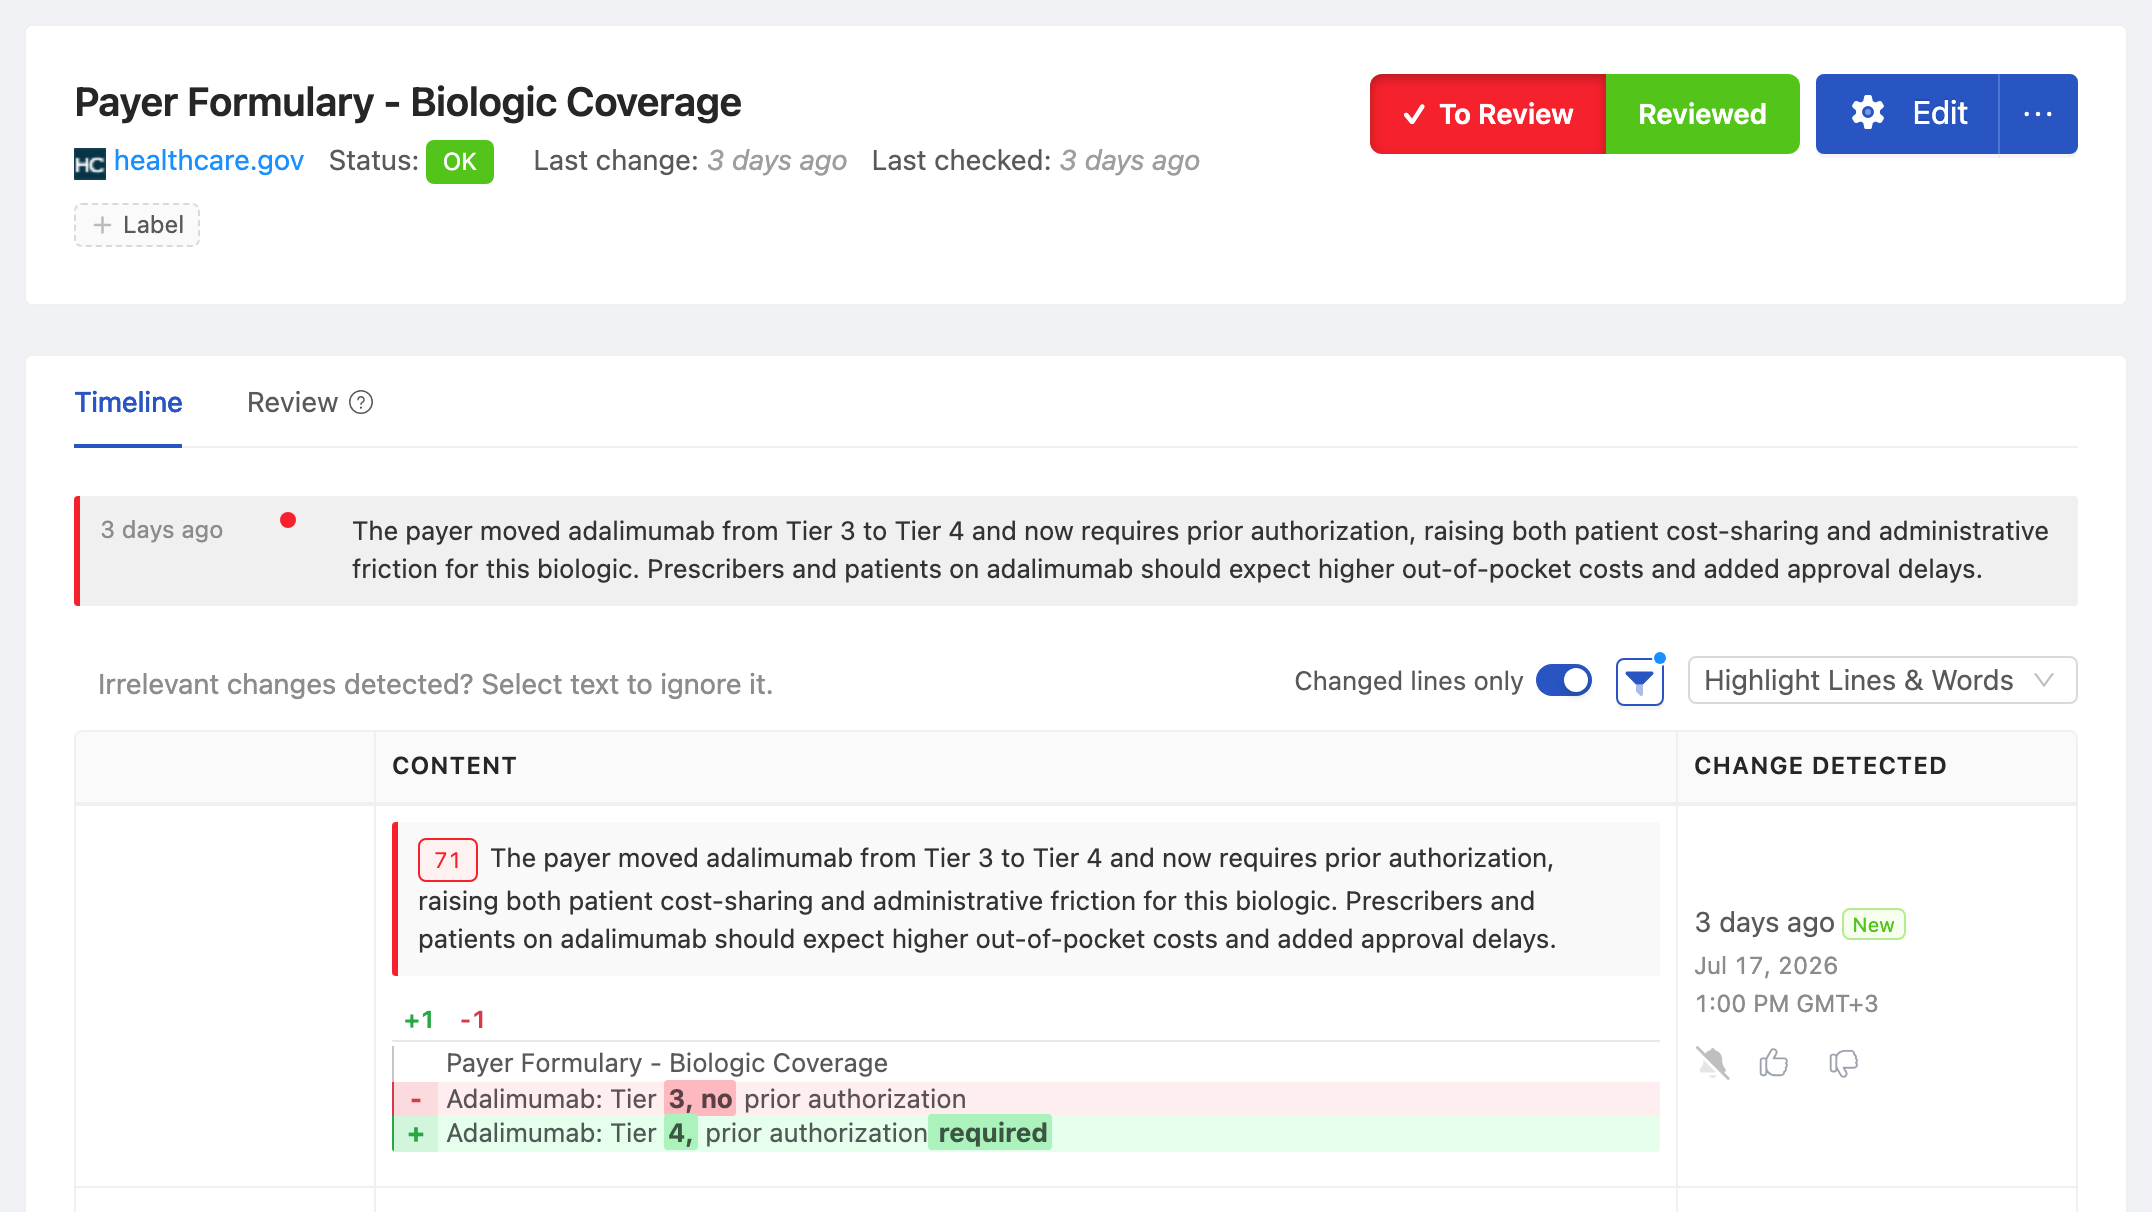Click the '+1' additions count
2152x1212 pixels.
click(x=419, y=1020)
